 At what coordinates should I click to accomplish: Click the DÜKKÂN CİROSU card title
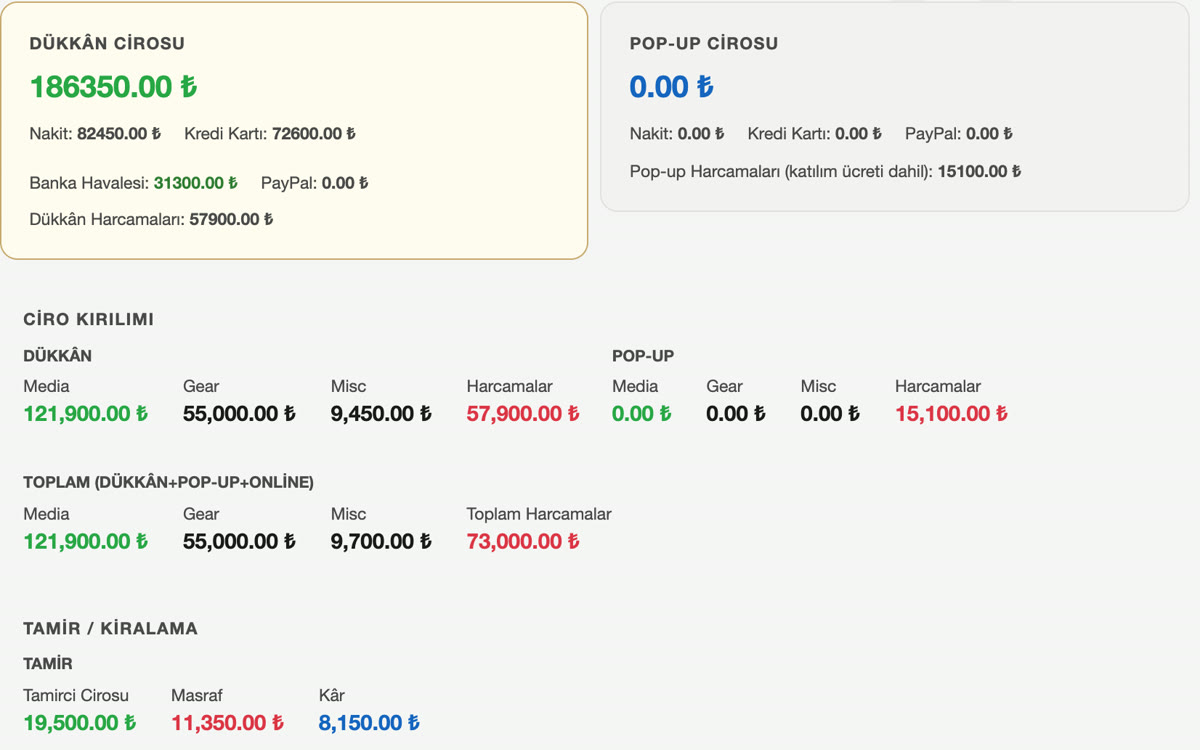click(107, 43)
